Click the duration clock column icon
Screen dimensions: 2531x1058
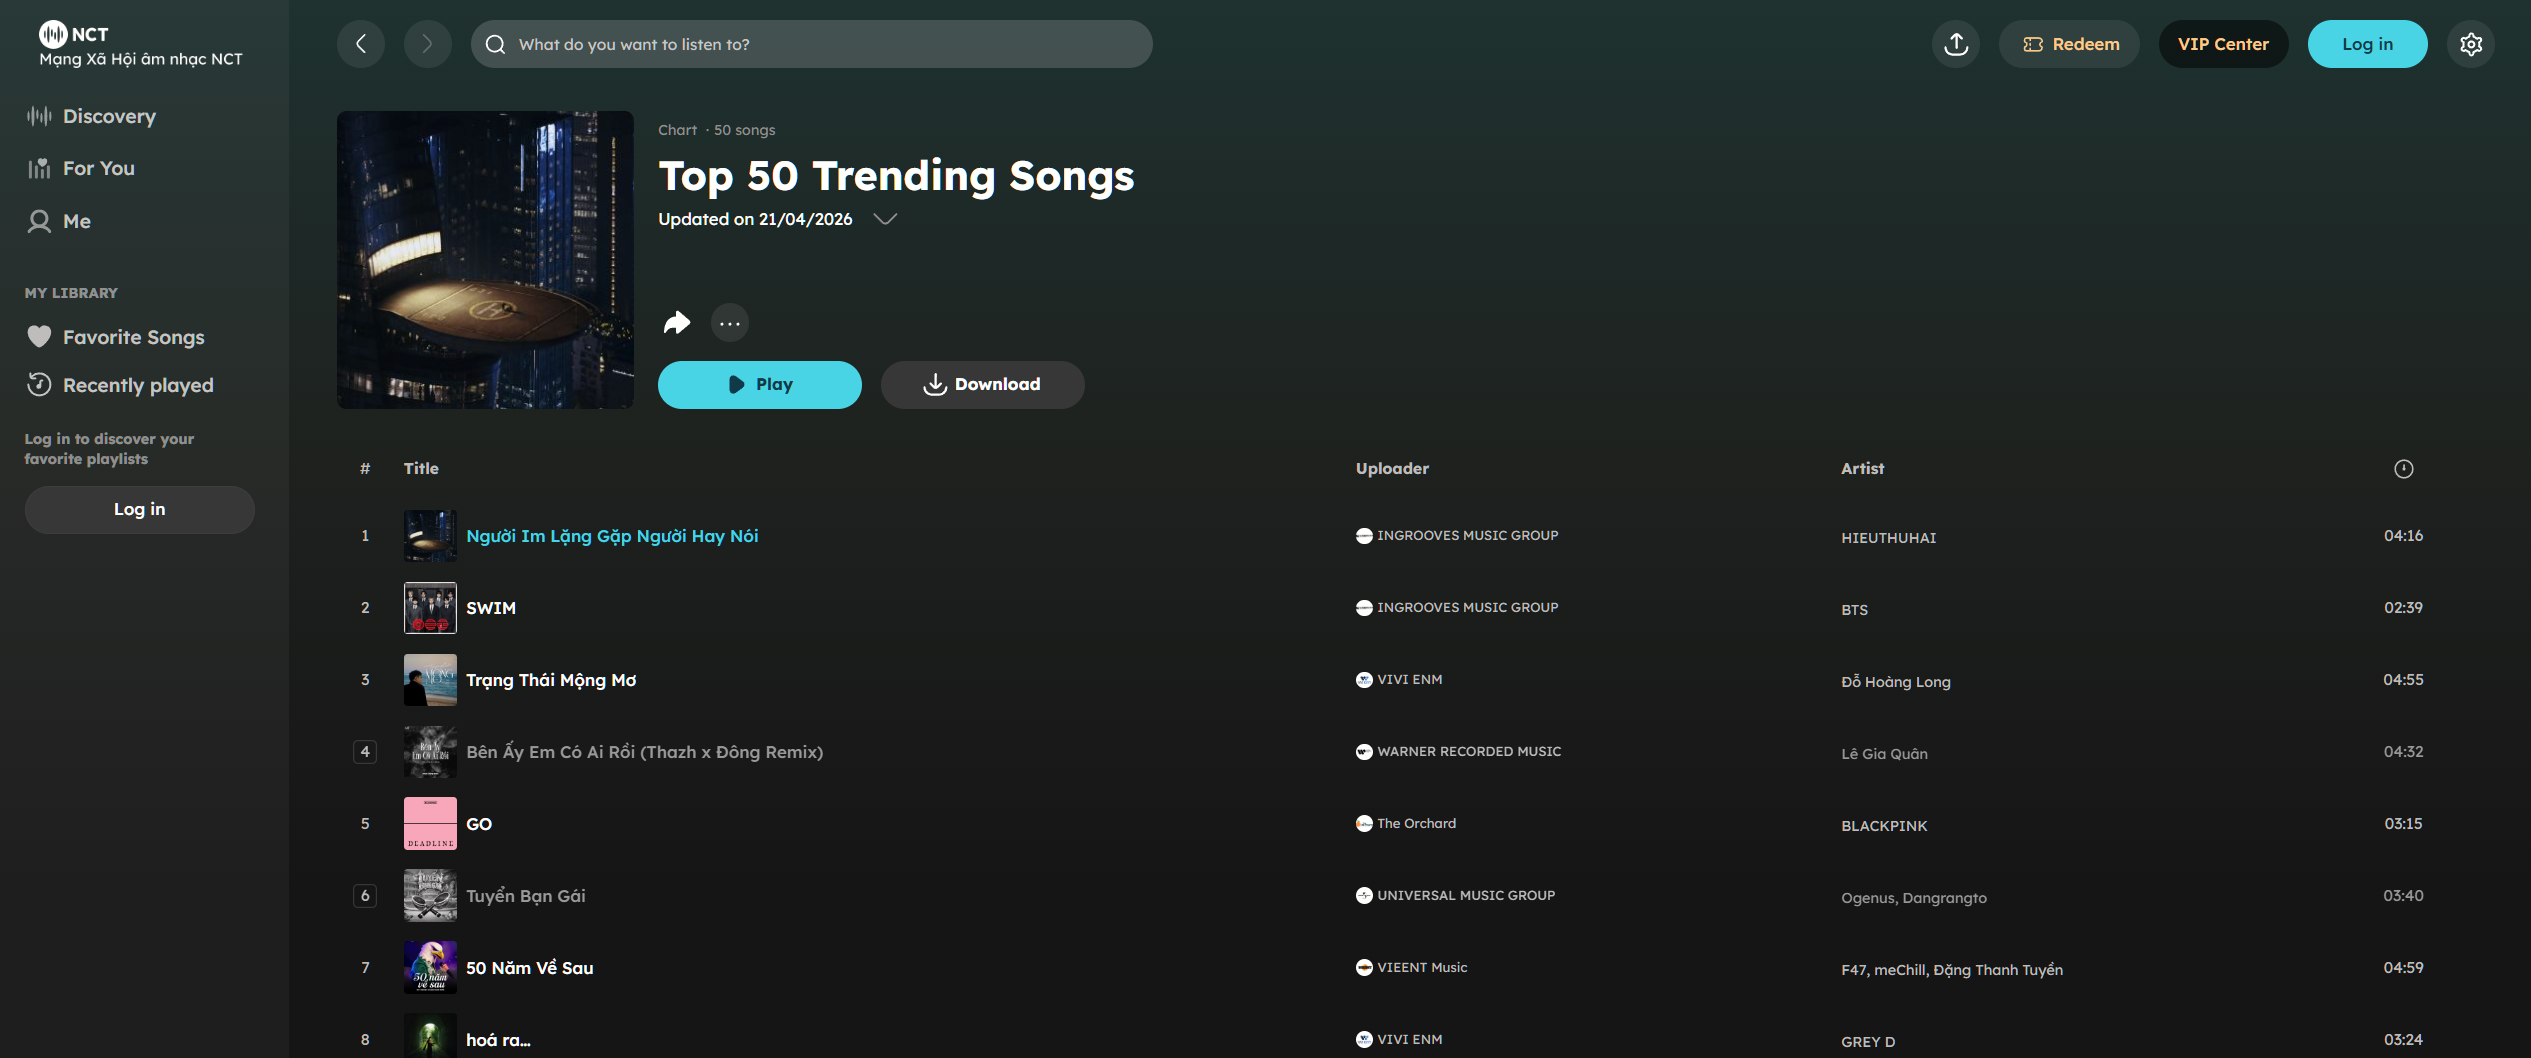coord(2403,469)
